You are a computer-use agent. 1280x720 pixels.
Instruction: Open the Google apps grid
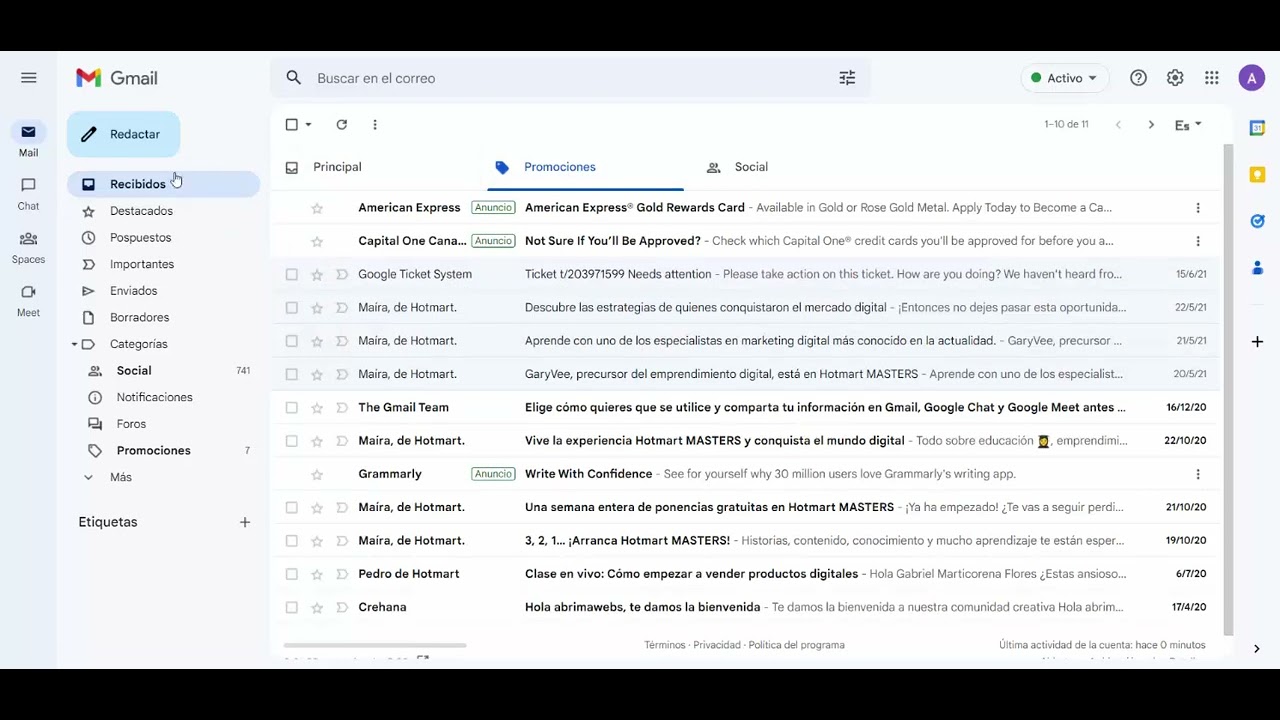click(1212, 78)
